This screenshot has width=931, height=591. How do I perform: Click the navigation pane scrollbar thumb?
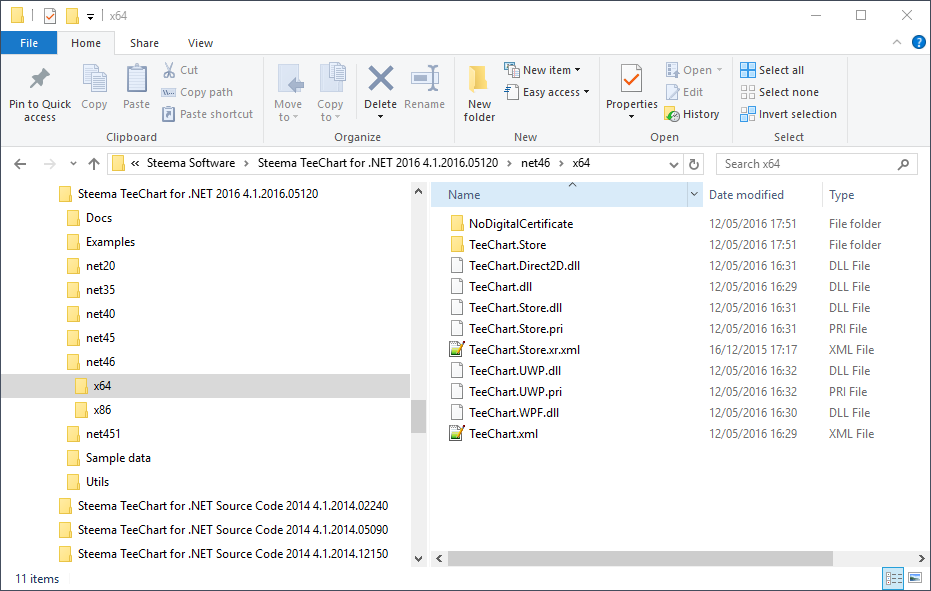tap(418, 416)
